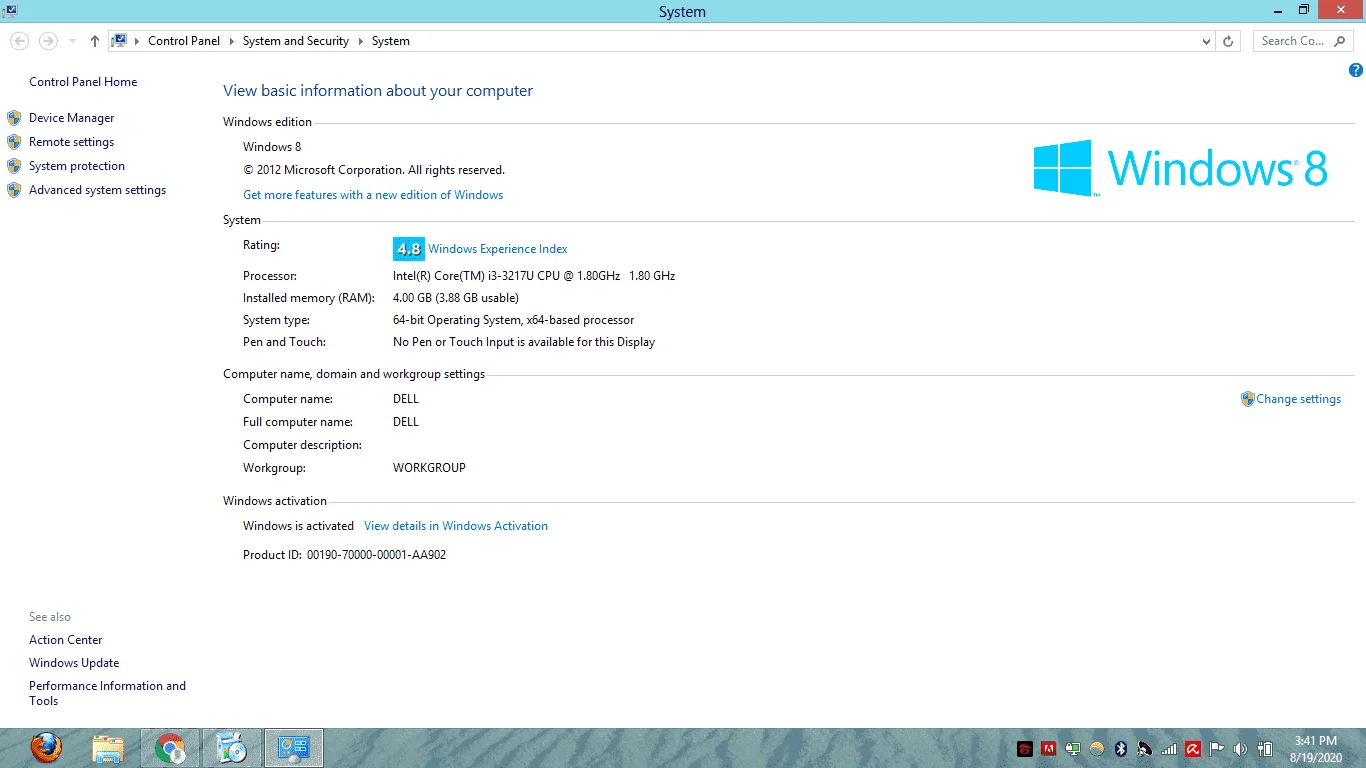The height and width of the screenshot is (768, 1366).
Task: Click the orange globe tray icon
Action: click(1097, 749)
